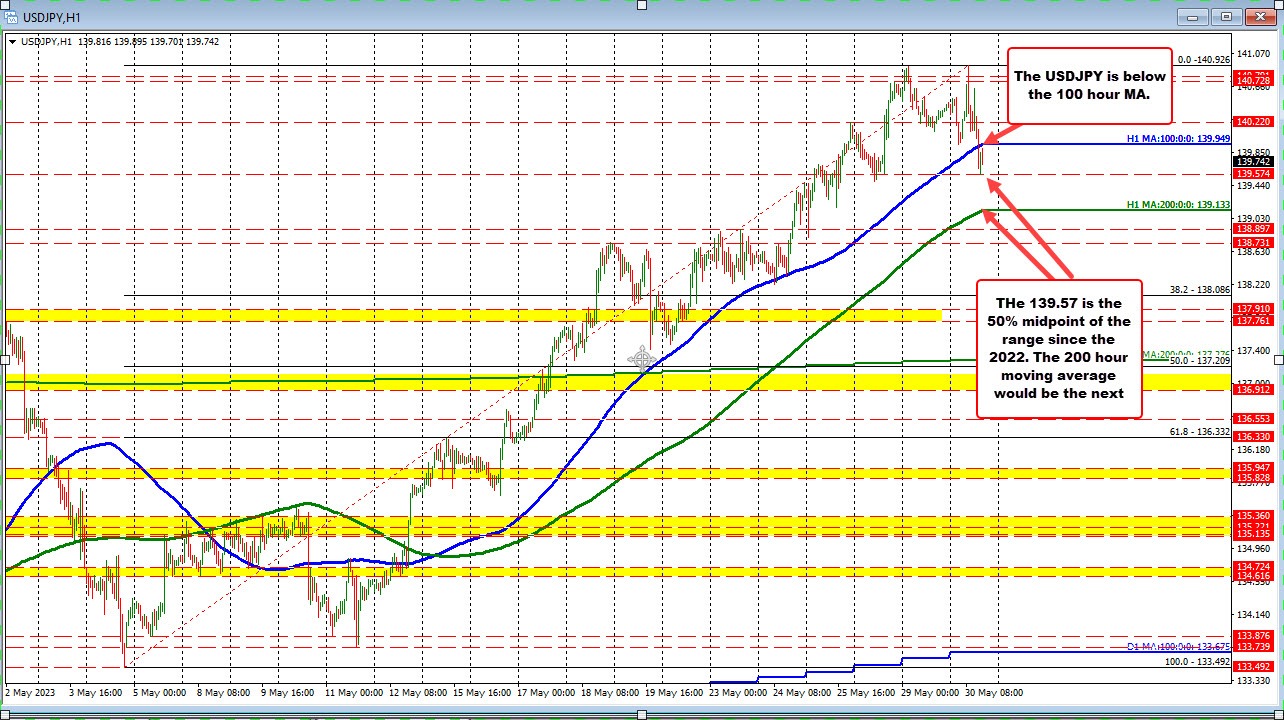Click the red price tag 133.876
The image size is (1284, 720).
[1253, 636]
